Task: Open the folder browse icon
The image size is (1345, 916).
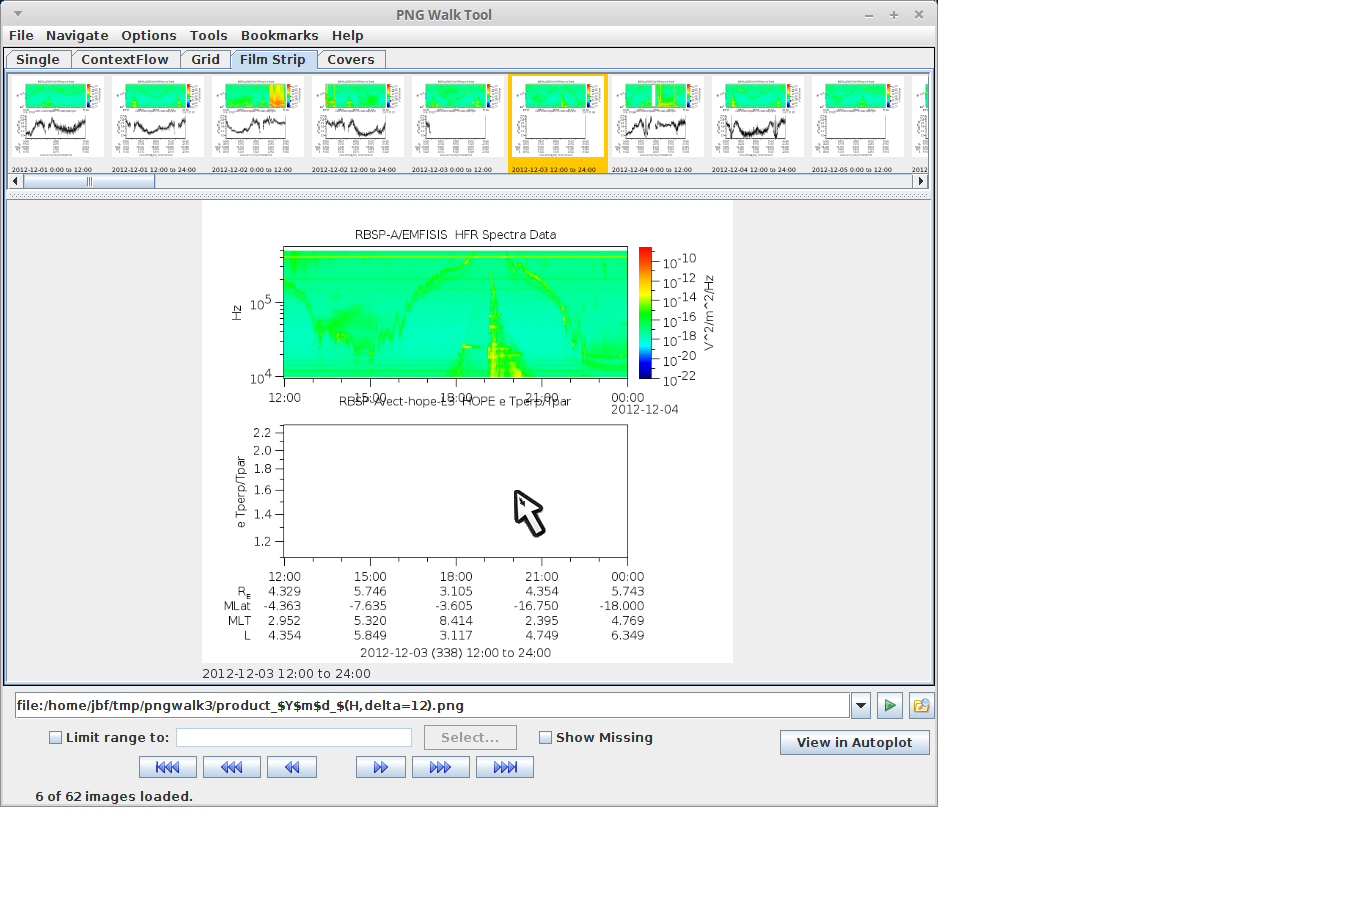Action: [921, 706]
